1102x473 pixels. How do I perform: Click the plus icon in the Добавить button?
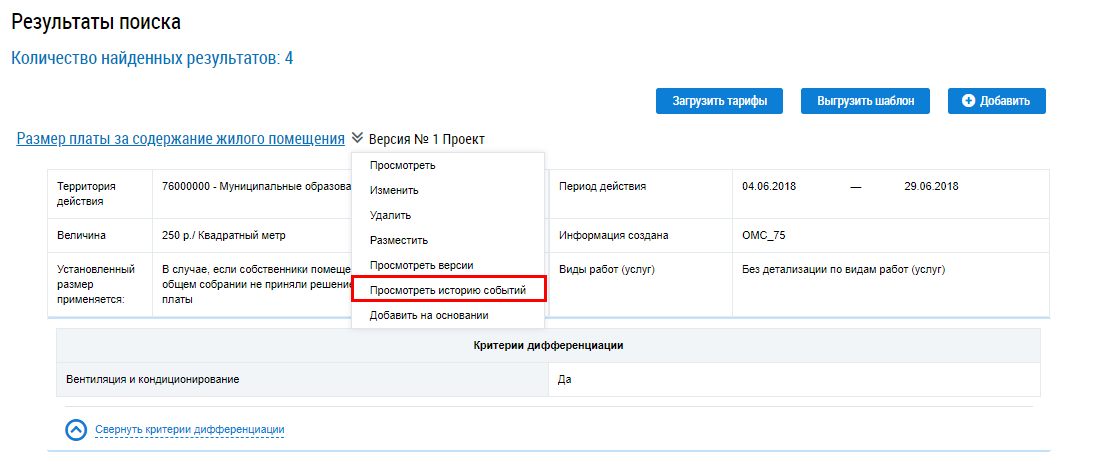pos(968,101)
